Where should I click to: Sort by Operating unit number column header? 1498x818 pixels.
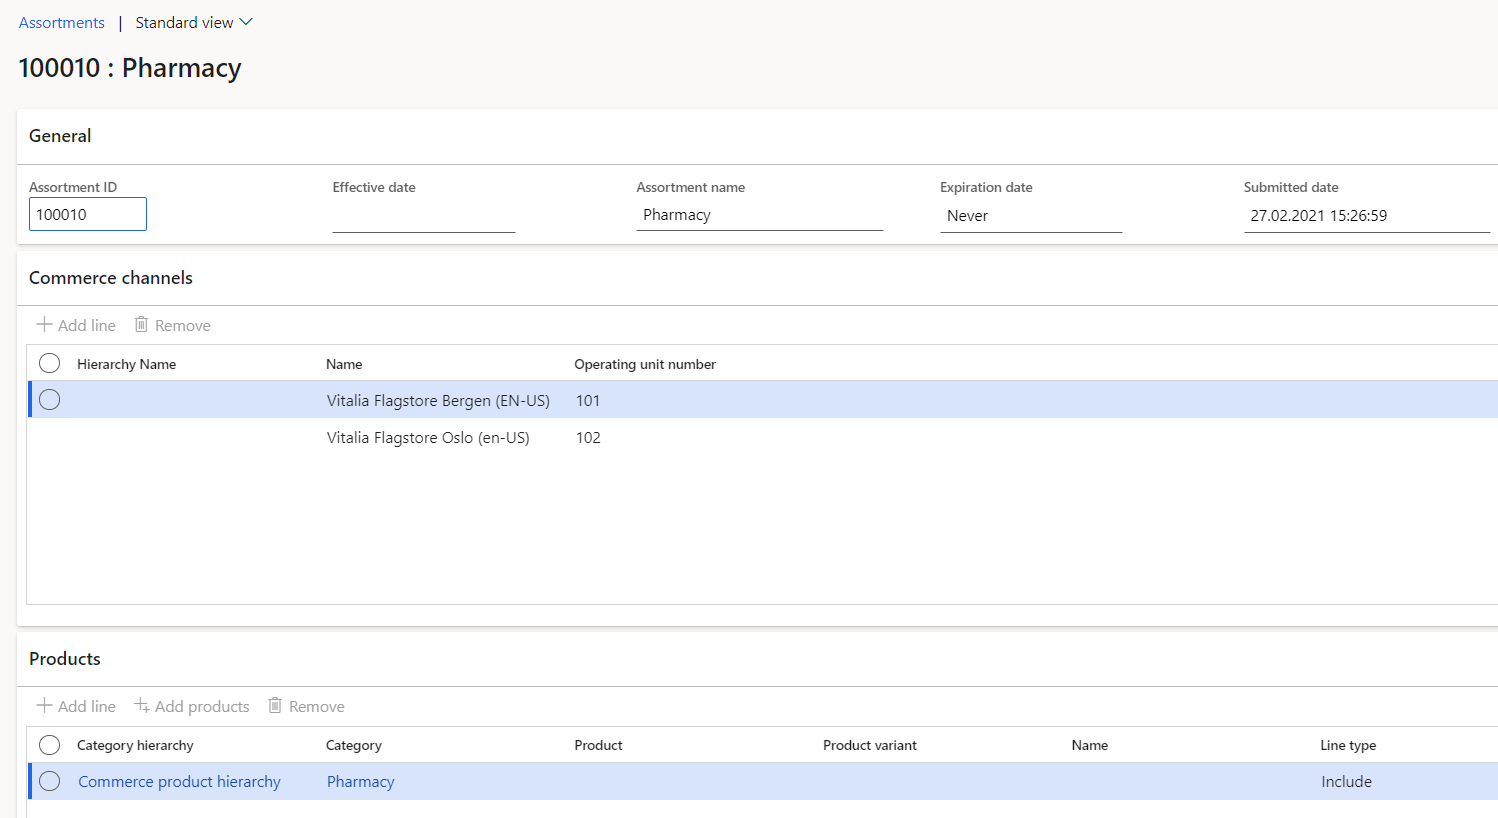tap(645, 364)
